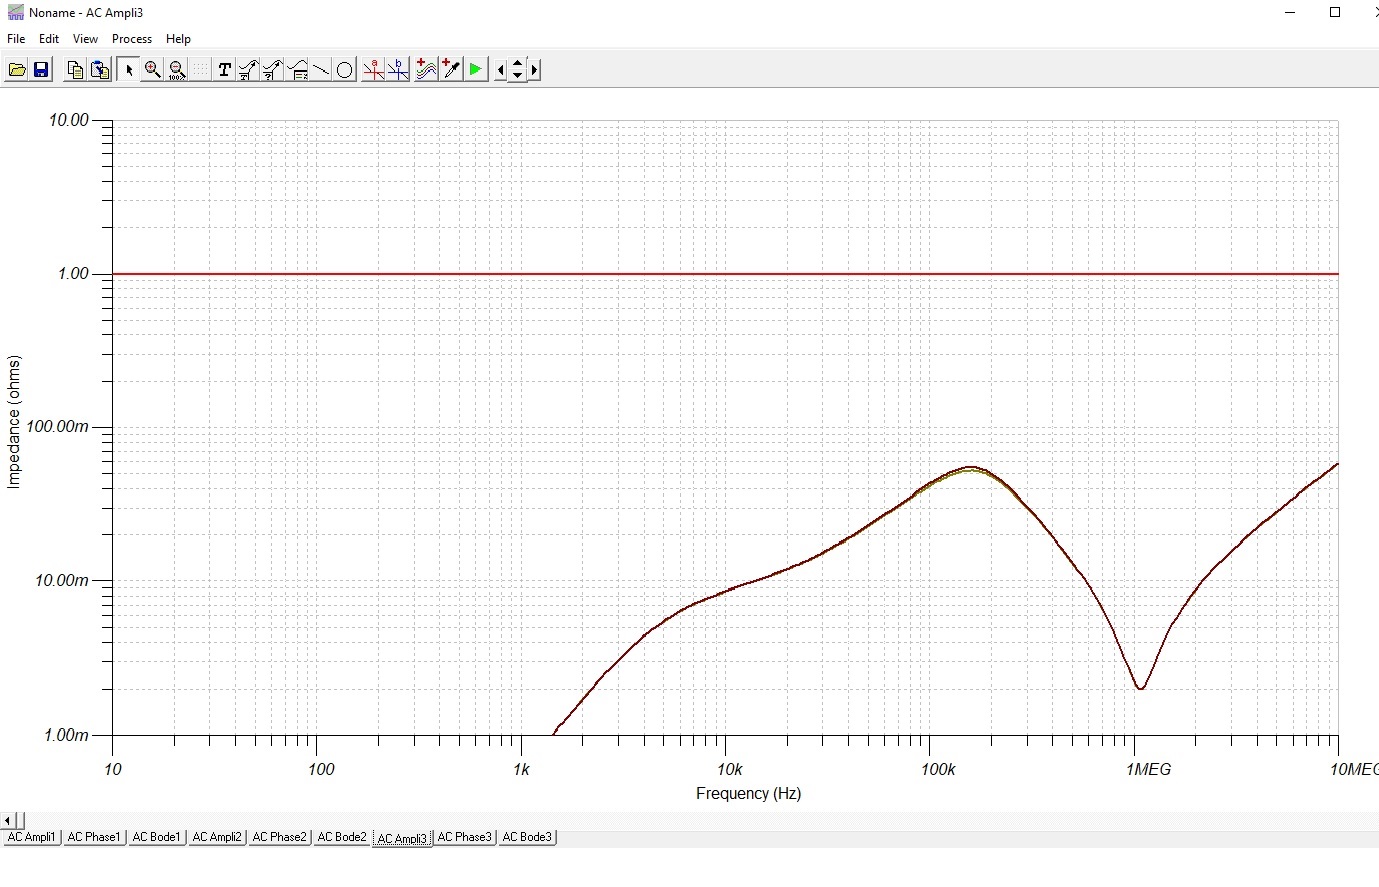Minimize the Noname window
This screenshot has width=1379, height=887.
(x=1290, y=13)
